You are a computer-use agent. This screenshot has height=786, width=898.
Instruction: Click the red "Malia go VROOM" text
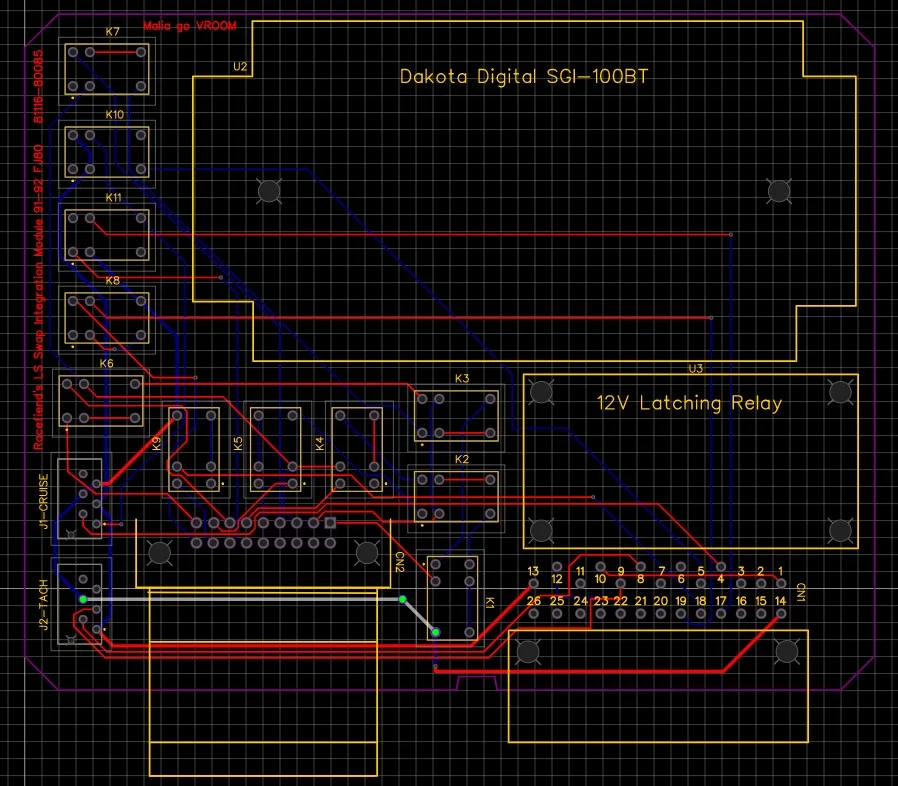click(190, 26)
